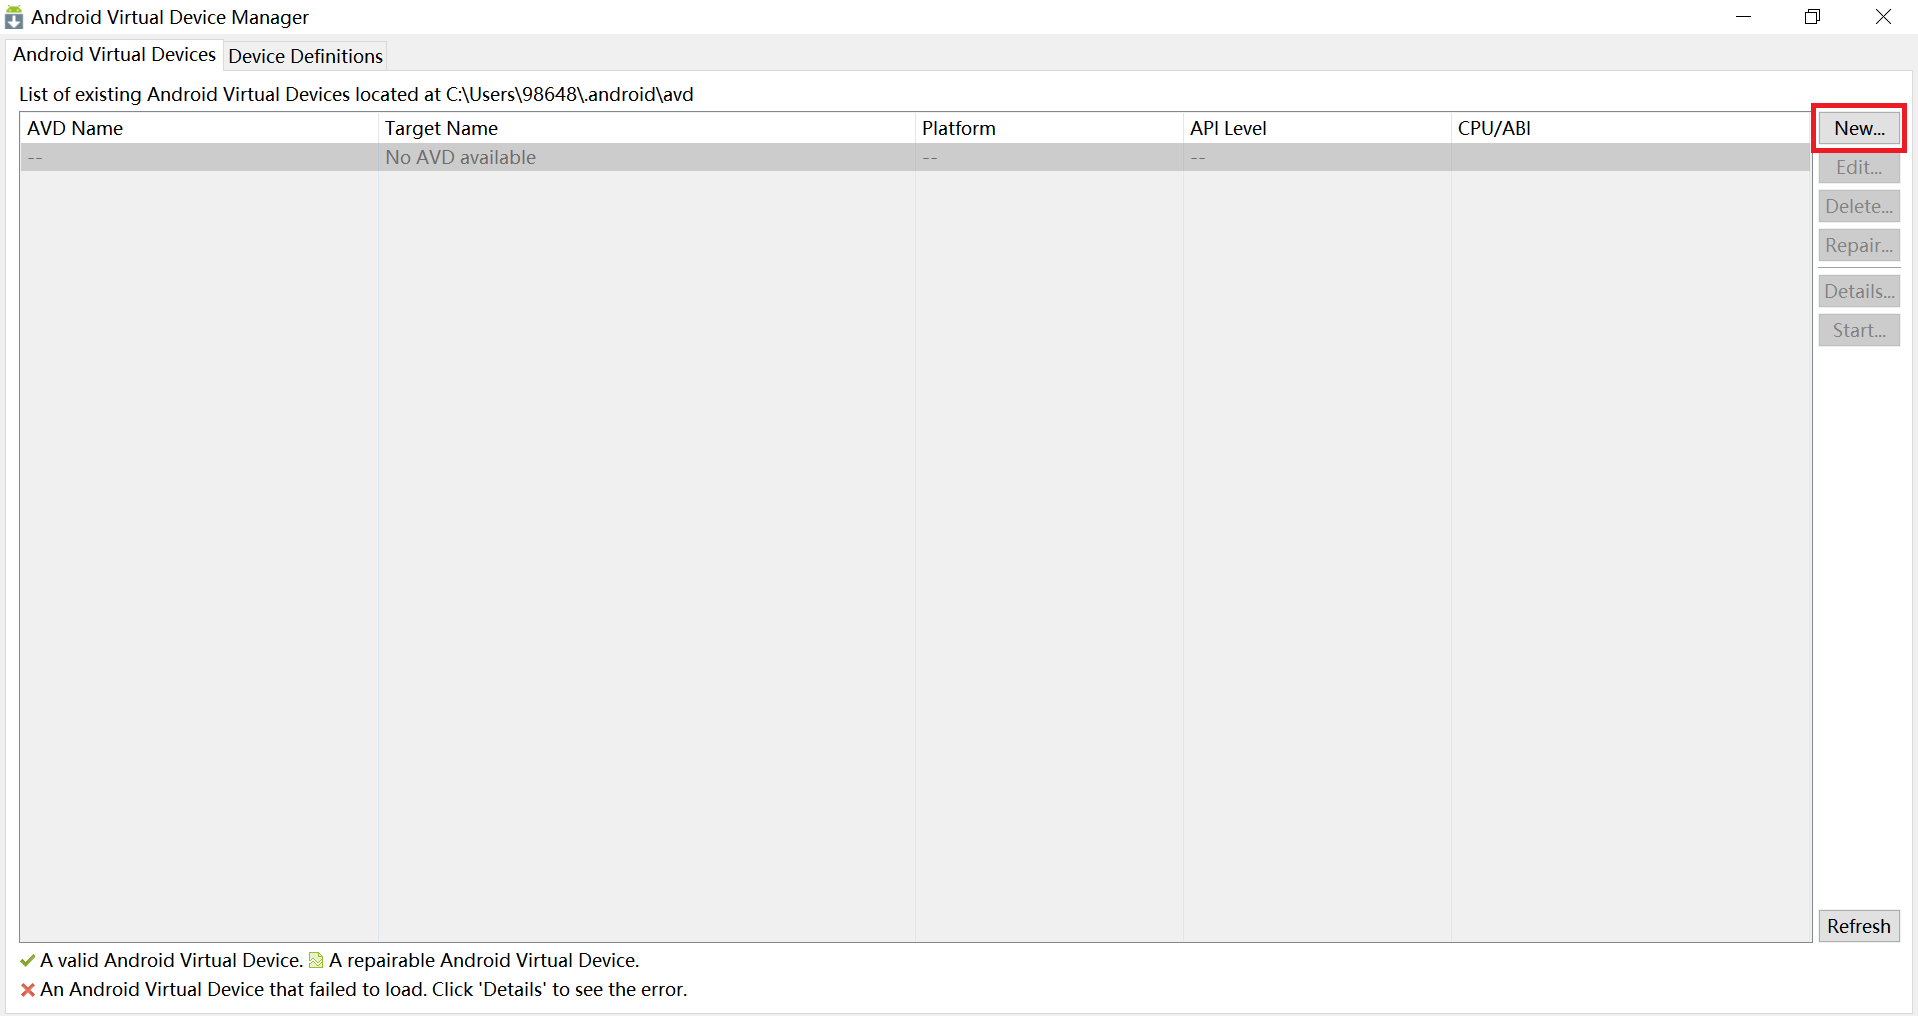Select the Android Virtual Devices tab
The height and width of the screenshot is (1016, 1918).
[114, 54]
